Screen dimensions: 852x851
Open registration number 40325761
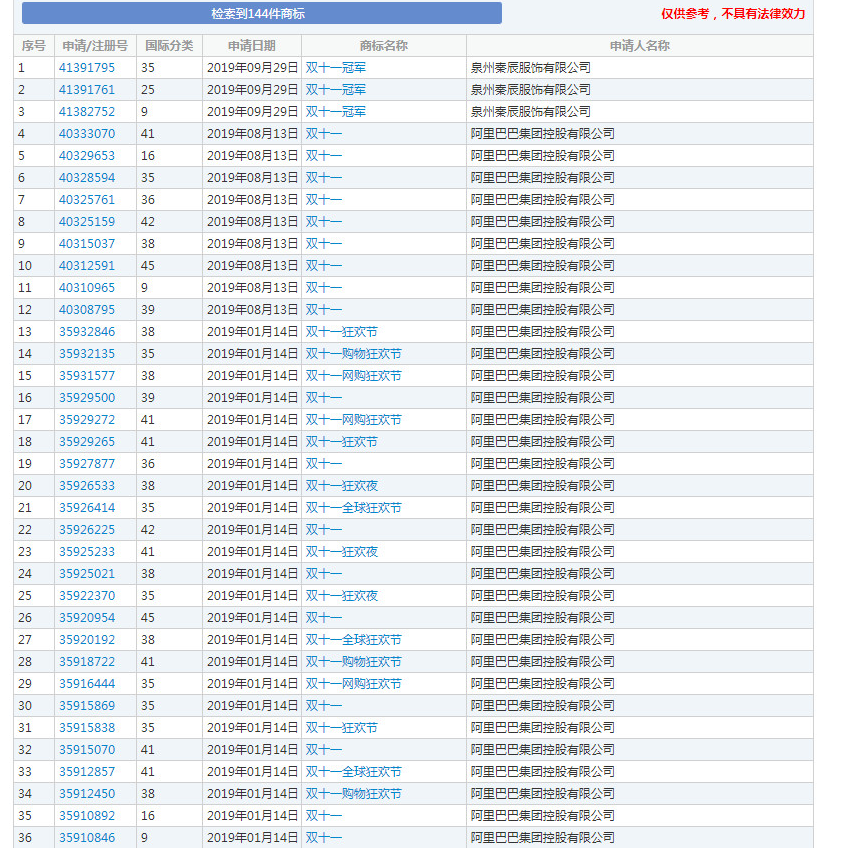(86, 200)
